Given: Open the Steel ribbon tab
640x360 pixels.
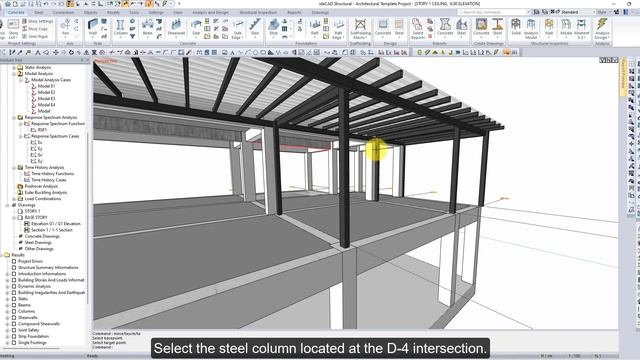Looking at the screenshot, I should point(38,13).
